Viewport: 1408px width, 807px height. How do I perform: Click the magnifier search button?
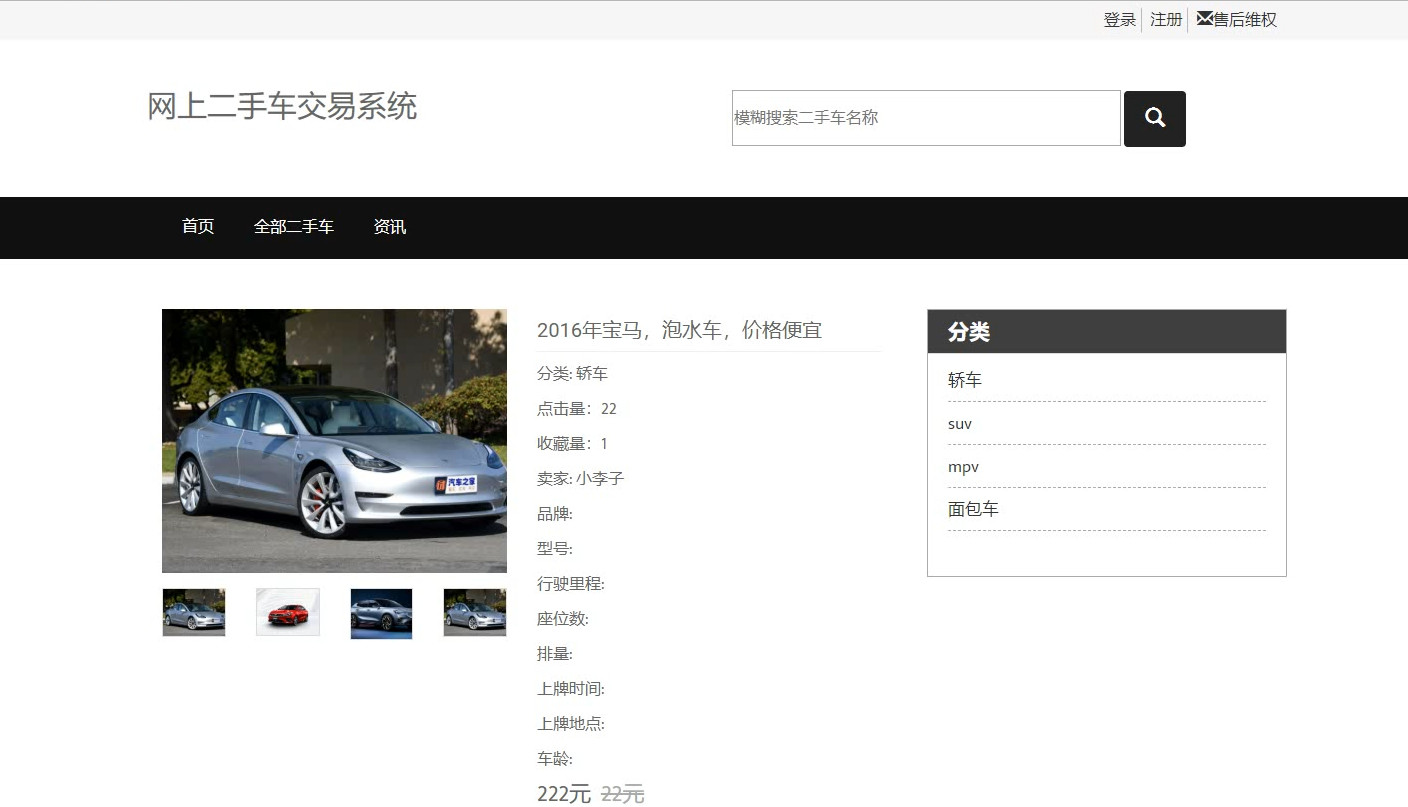(1155, 119)
